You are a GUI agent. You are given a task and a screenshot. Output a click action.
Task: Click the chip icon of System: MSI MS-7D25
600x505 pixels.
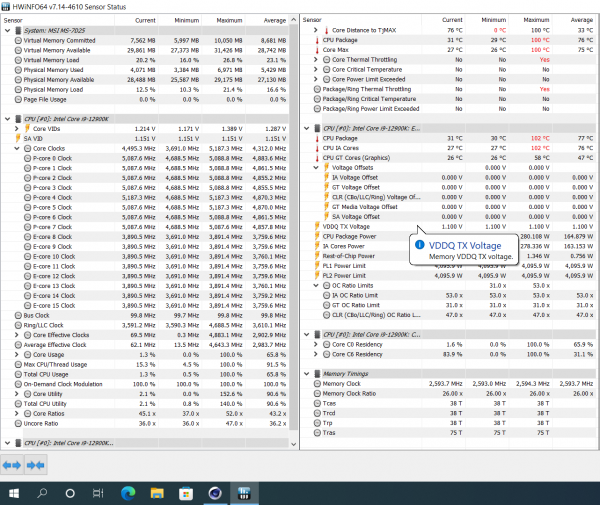tap(18, 31)
